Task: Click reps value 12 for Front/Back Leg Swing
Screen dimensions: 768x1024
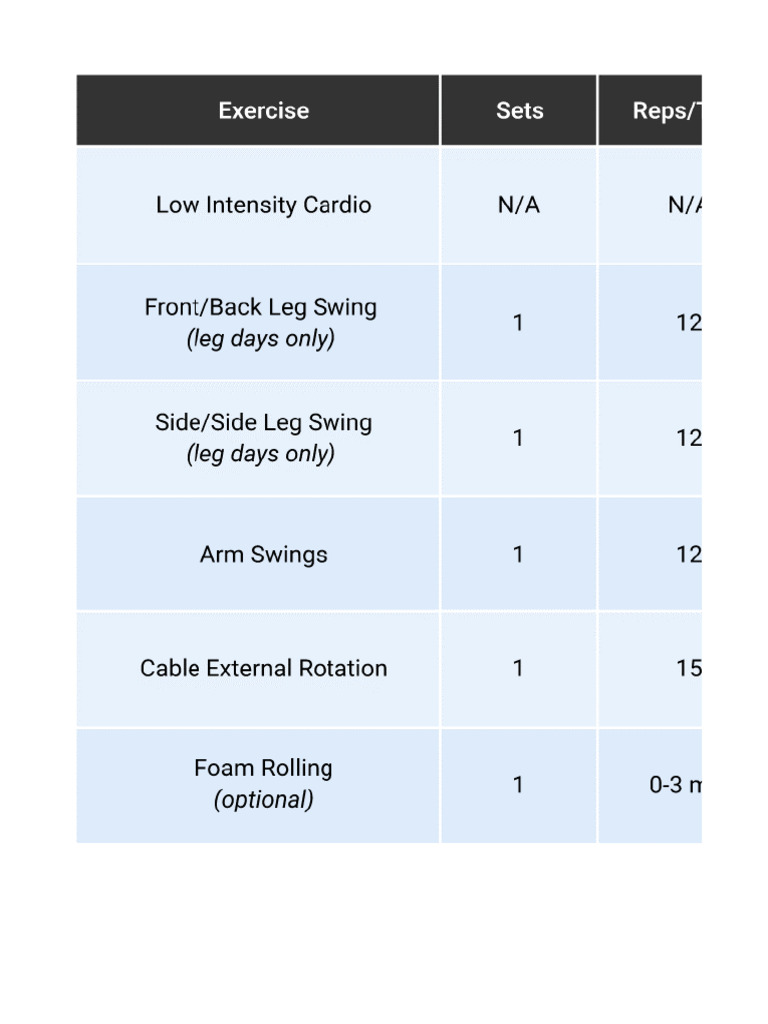Action: click(688, 323)
